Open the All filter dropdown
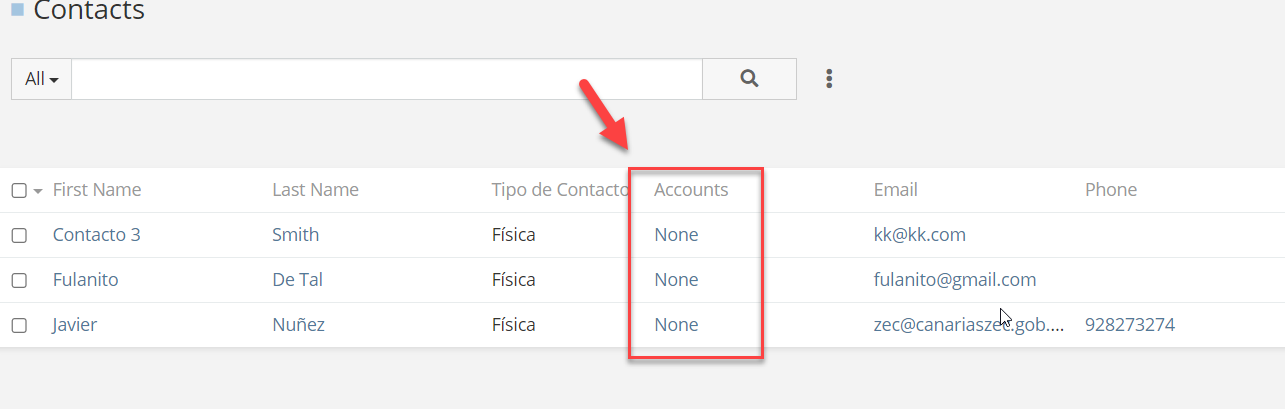This screenshot has height=409, width=1285. point(41,79)
